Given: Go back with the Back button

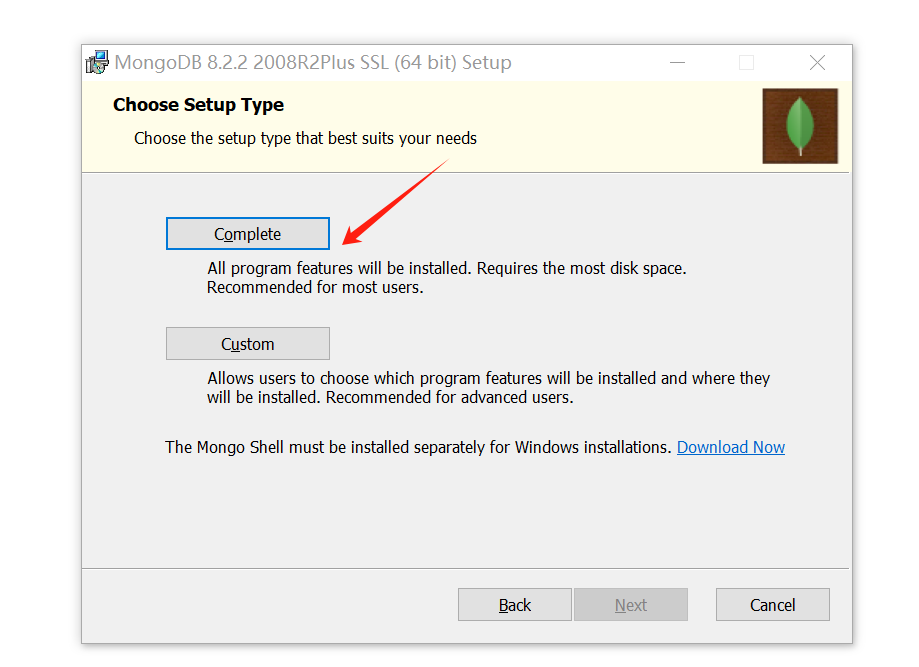Looking at the screenshot, I should (x=515, y=604).
